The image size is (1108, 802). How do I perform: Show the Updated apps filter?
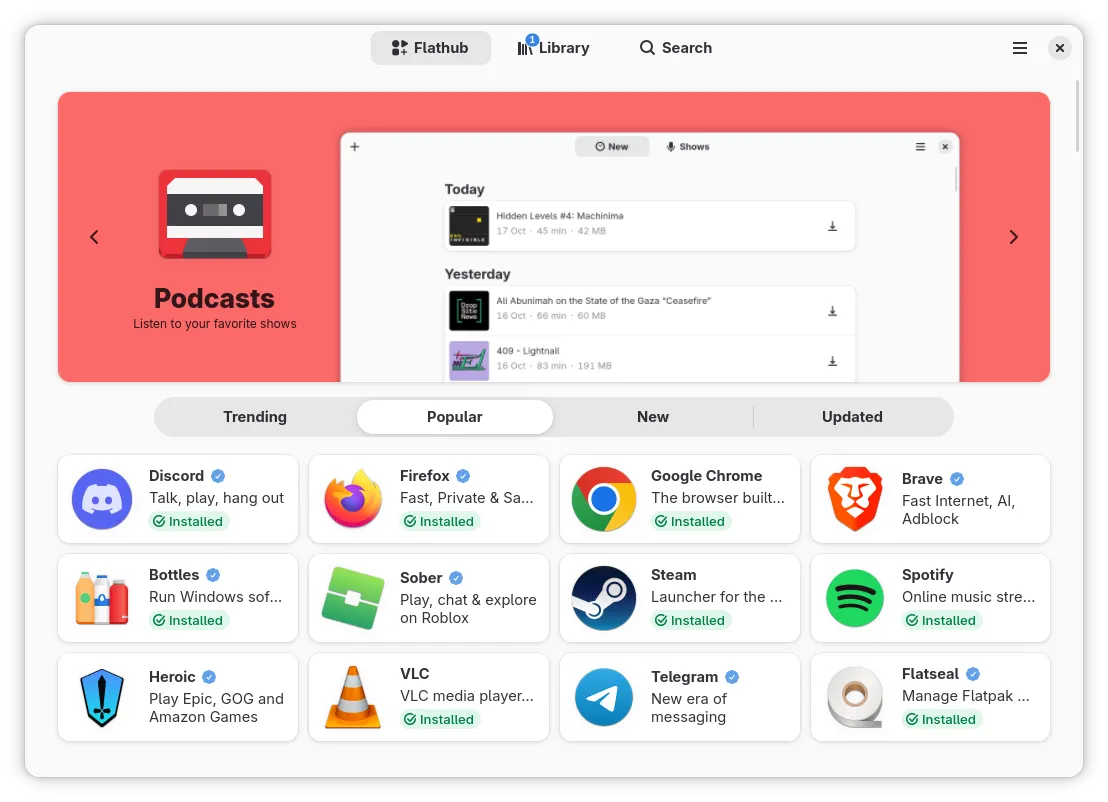[852, 417]
